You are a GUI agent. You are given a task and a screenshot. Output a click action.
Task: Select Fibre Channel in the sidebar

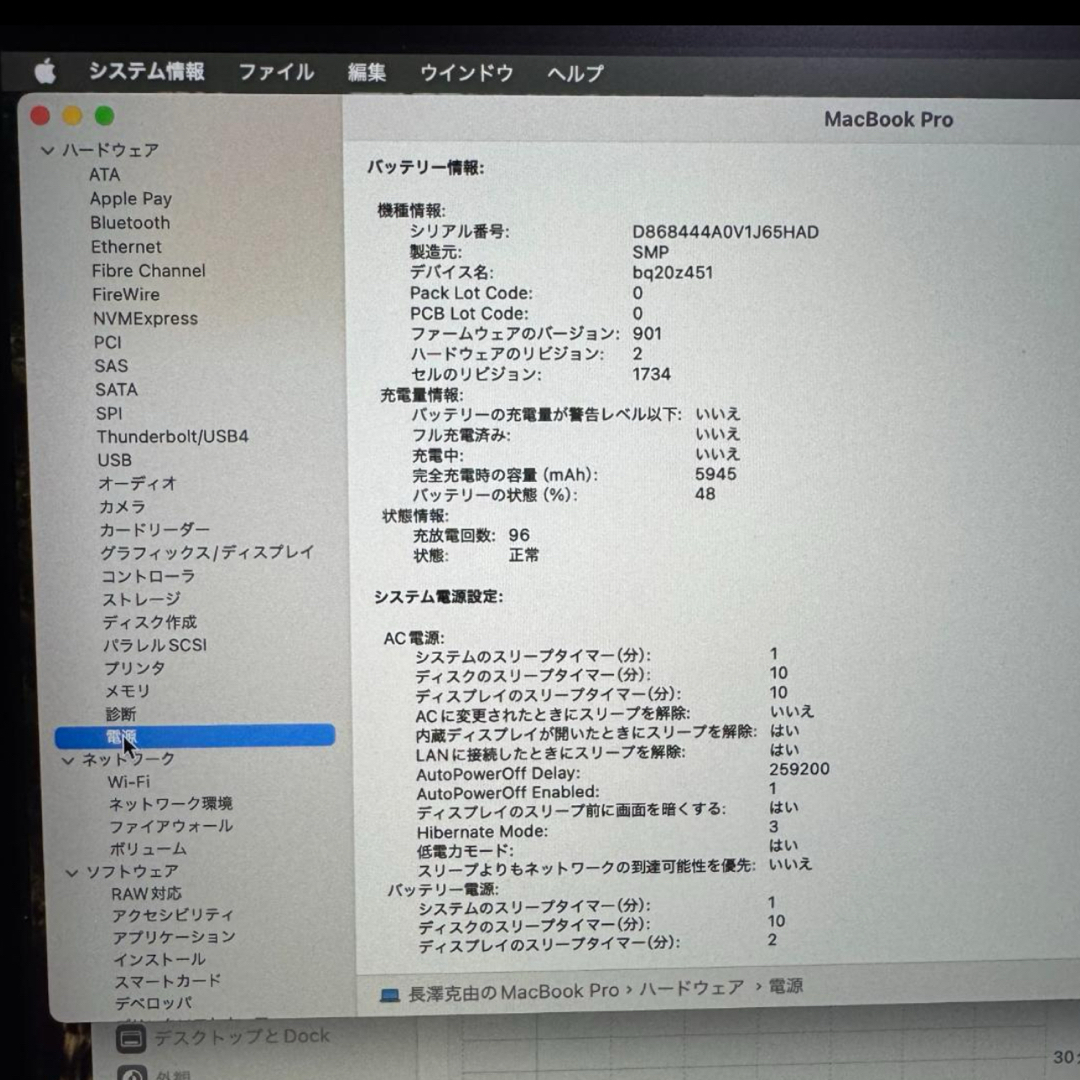coord(149,271)
